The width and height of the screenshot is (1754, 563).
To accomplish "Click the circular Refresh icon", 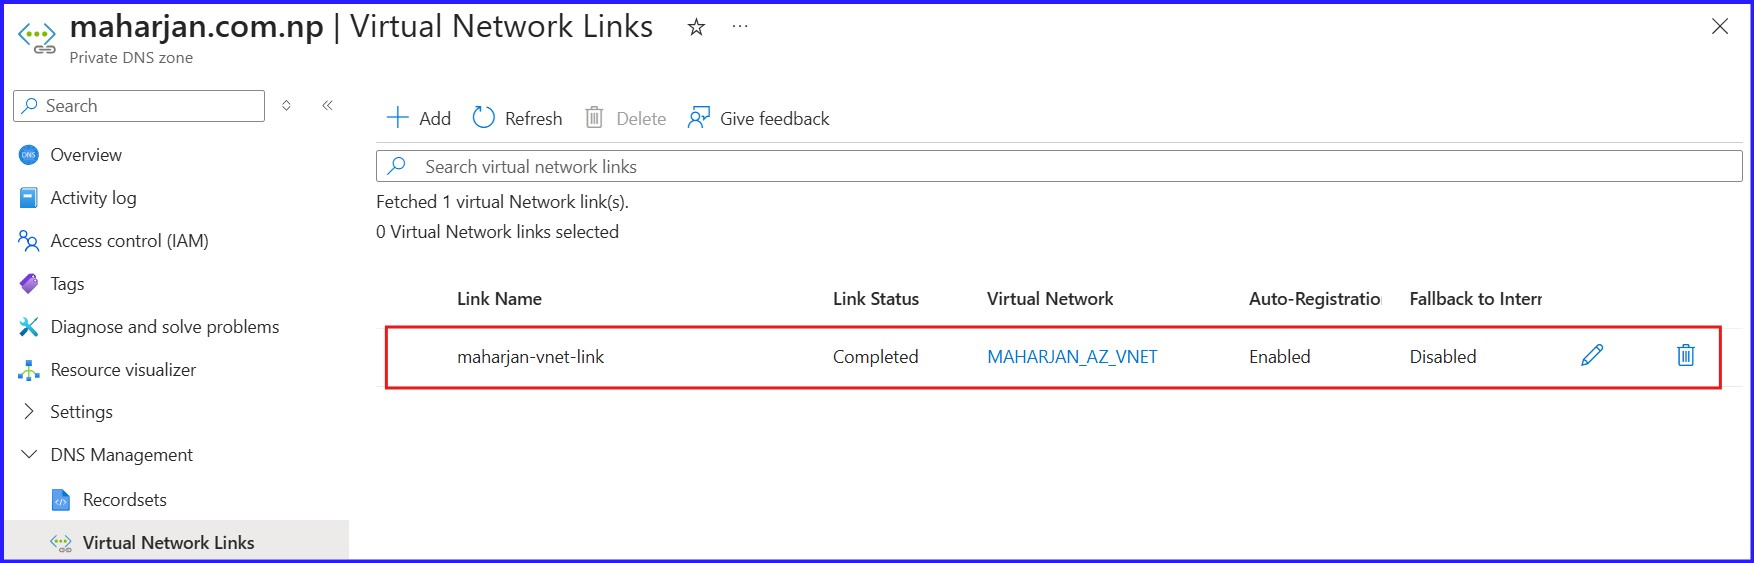I will point(484,118).
